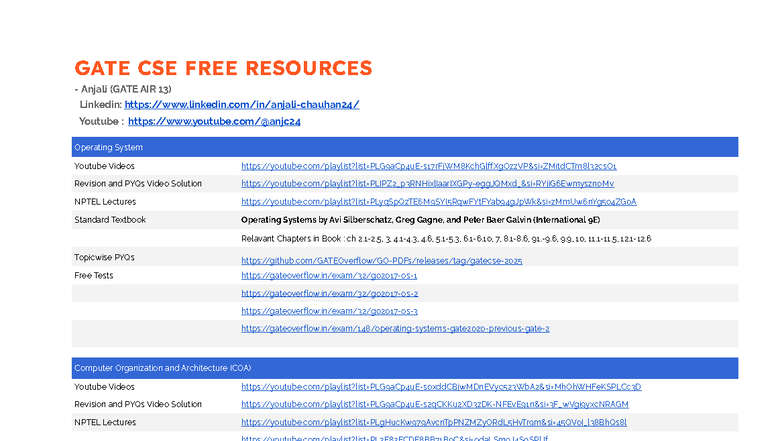This screenshot has height=441, width=784.
Task: Open OS Revision and PYQs Video Solution link
Action: (x=428, y=184)
